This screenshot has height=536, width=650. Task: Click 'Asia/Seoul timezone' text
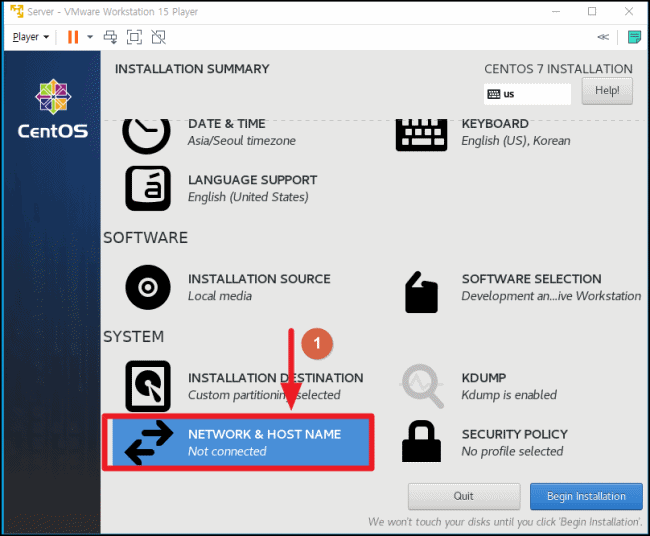coord(242,141)
